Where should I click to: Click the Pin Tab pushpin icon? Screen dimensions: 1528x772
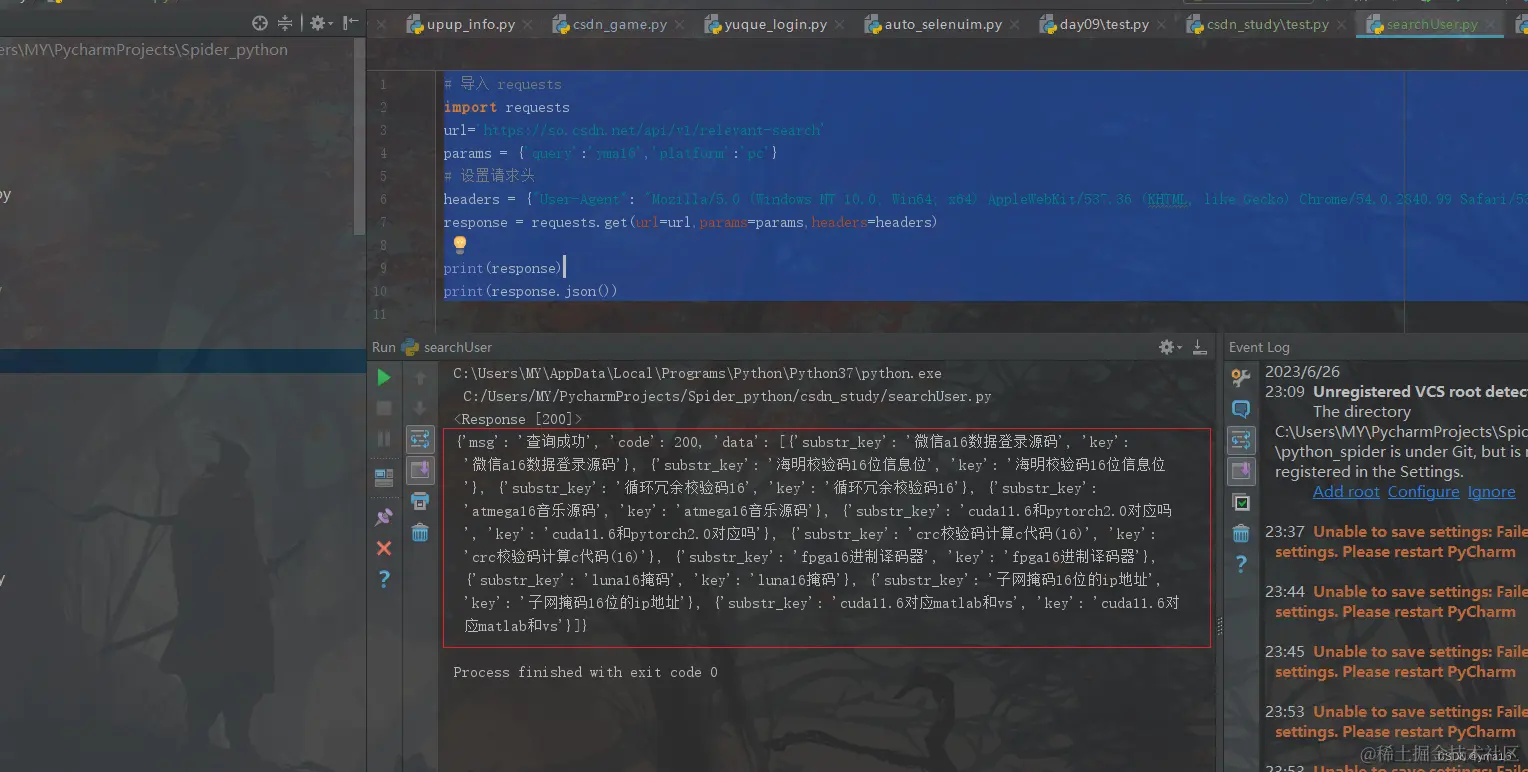384,517
